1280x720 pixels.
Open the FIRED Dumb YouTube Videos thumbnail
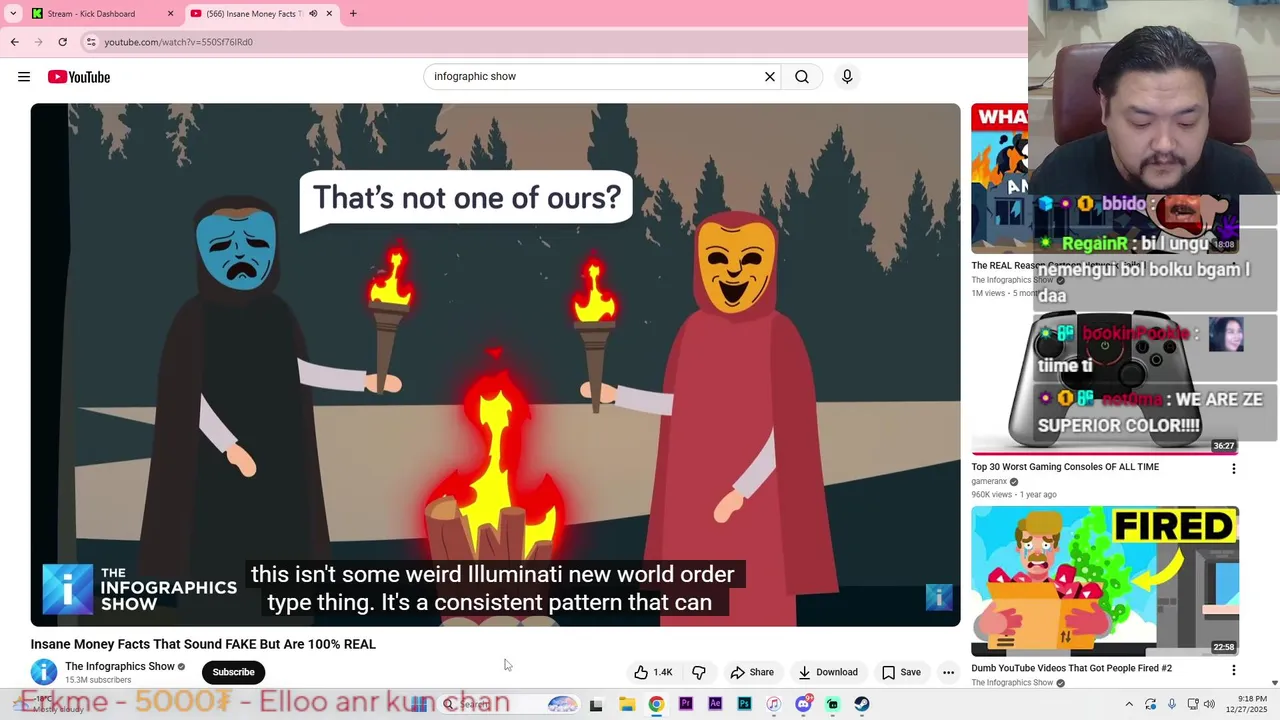point(1105,581)
